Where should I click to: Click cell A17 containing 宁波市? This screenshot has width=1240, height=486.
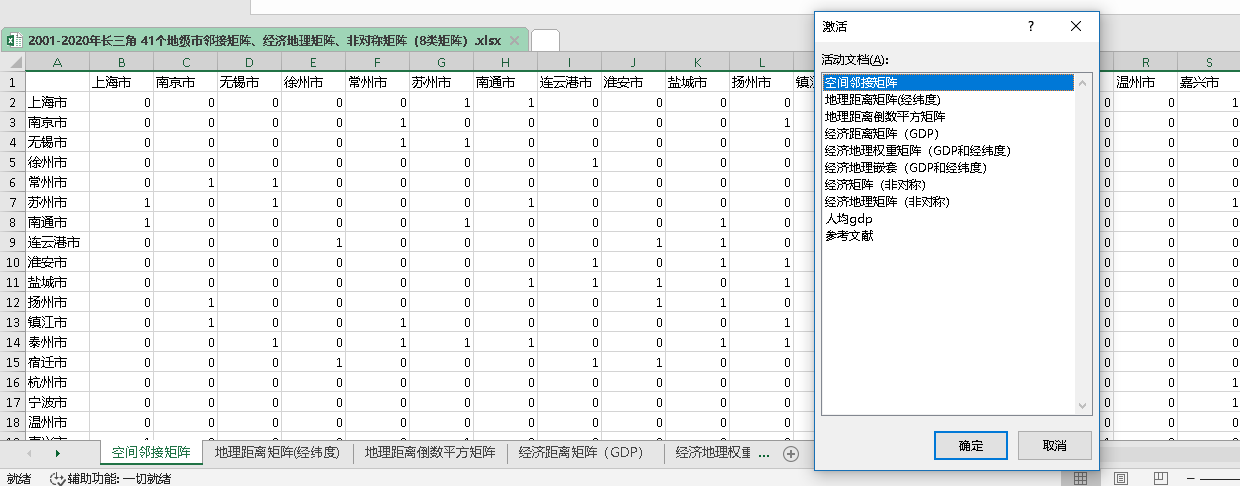coord(57,402)
